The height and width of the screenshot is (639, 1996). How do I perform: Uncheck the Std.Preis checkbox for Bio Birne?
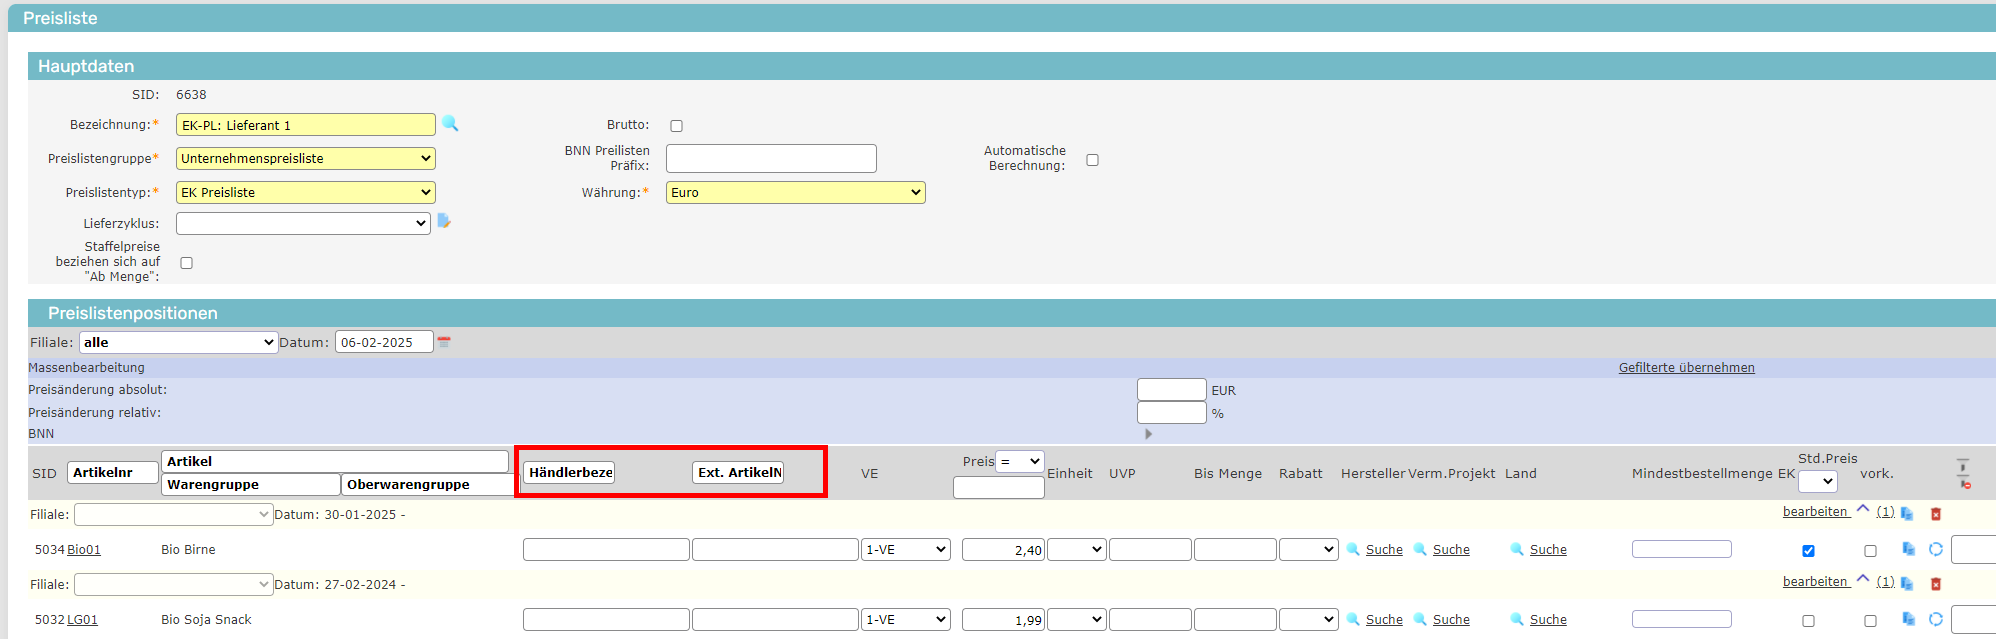1808,551
